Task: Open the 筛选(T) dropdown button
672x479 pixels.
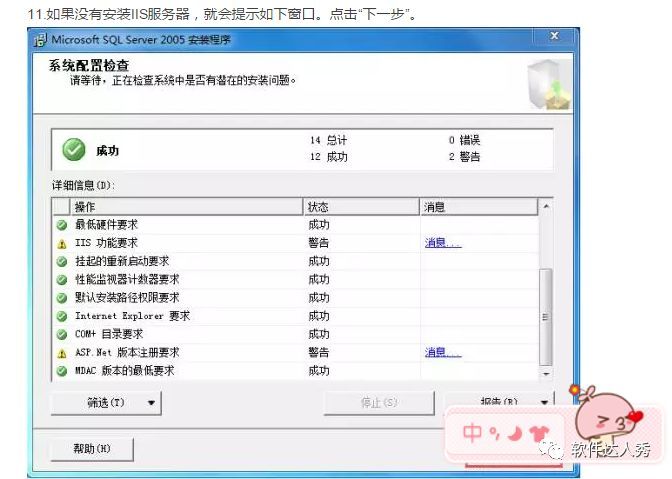Action: (106, 403)
